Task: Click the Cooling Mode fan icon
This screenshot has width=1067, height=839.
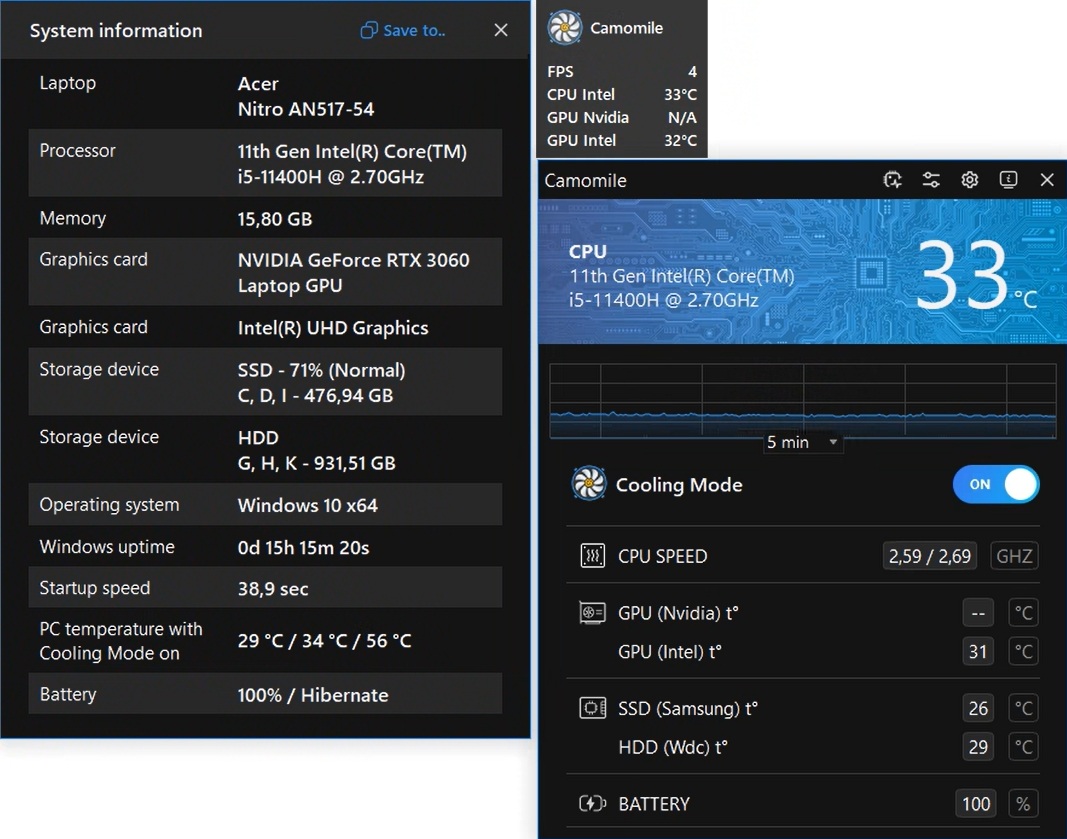Action: point(589,485)
